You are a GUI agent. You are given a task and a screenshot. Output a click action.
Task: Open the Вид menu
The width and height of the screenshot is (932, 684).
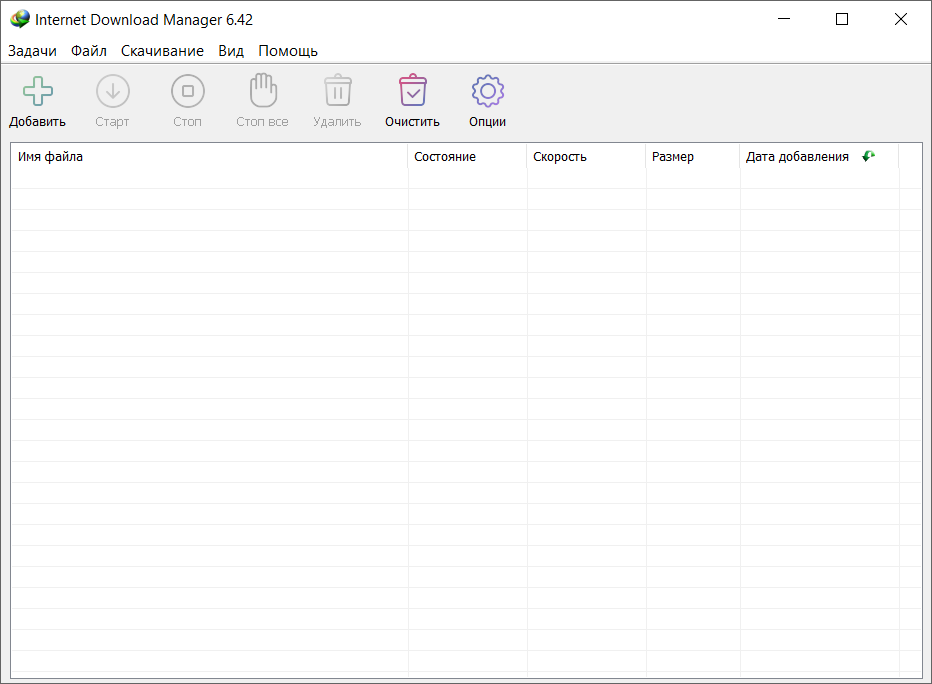point(231,51)
